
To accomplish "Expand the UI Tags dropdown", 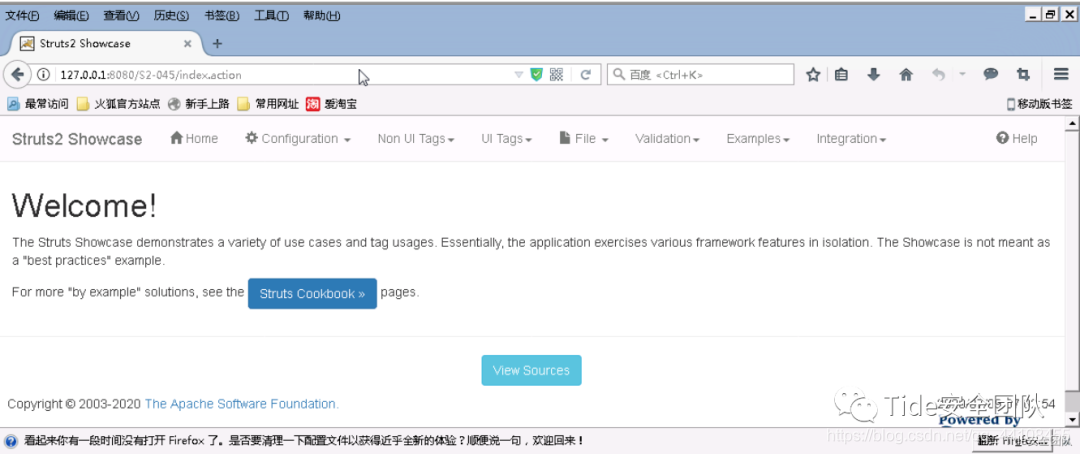I will [506, 138].
